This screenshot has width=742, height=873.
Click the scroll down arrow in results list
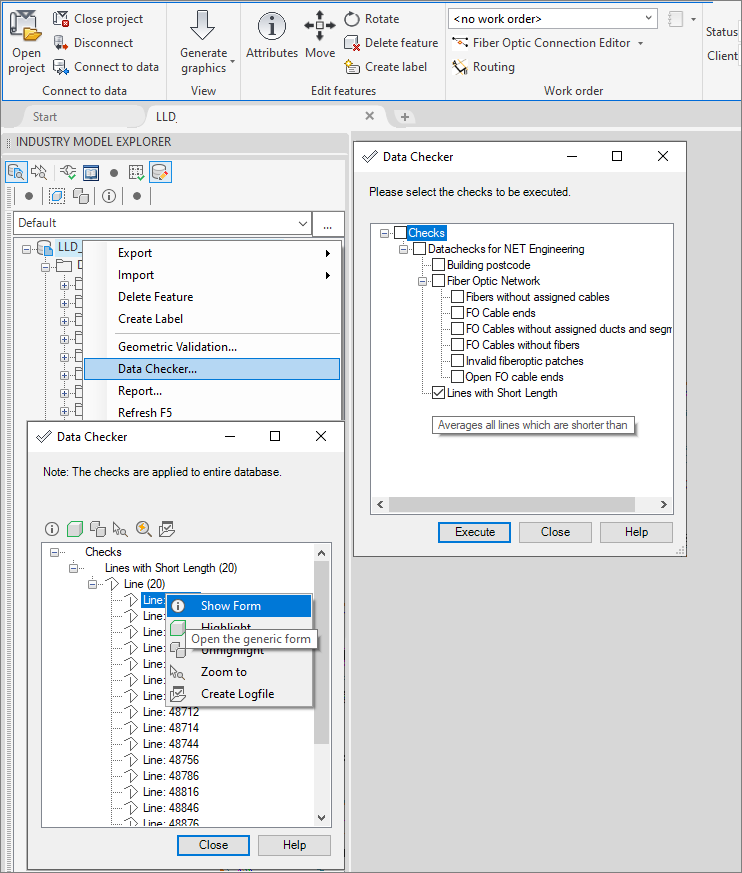tap(321, 817)
